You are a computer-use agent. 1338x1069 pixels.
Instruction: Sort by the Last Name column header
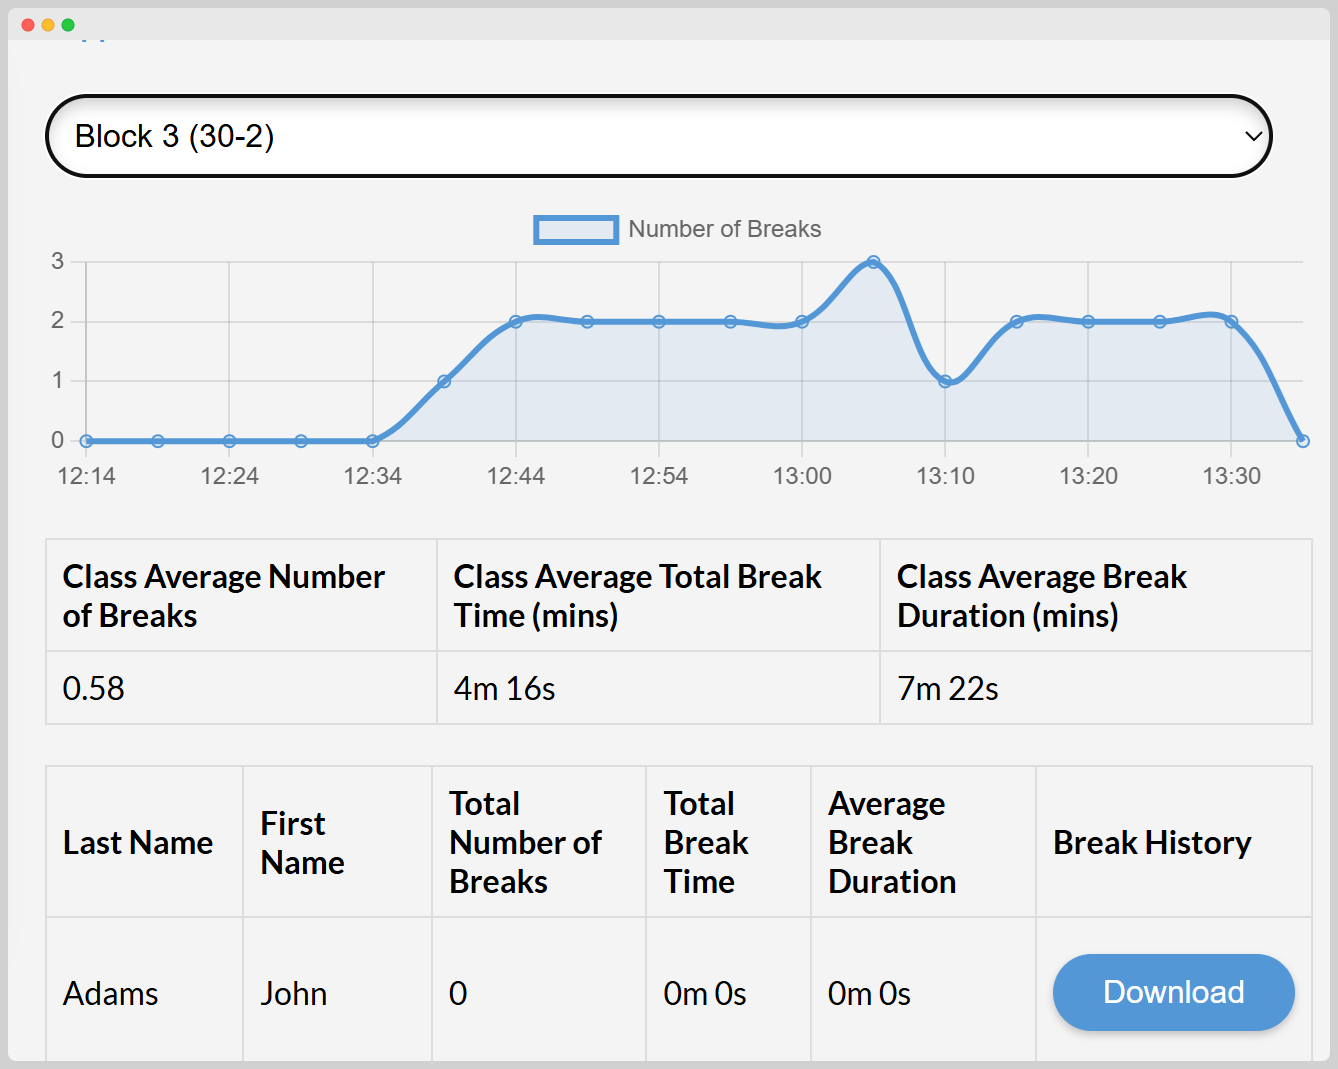pyautogui.click(x=138, y=842)
